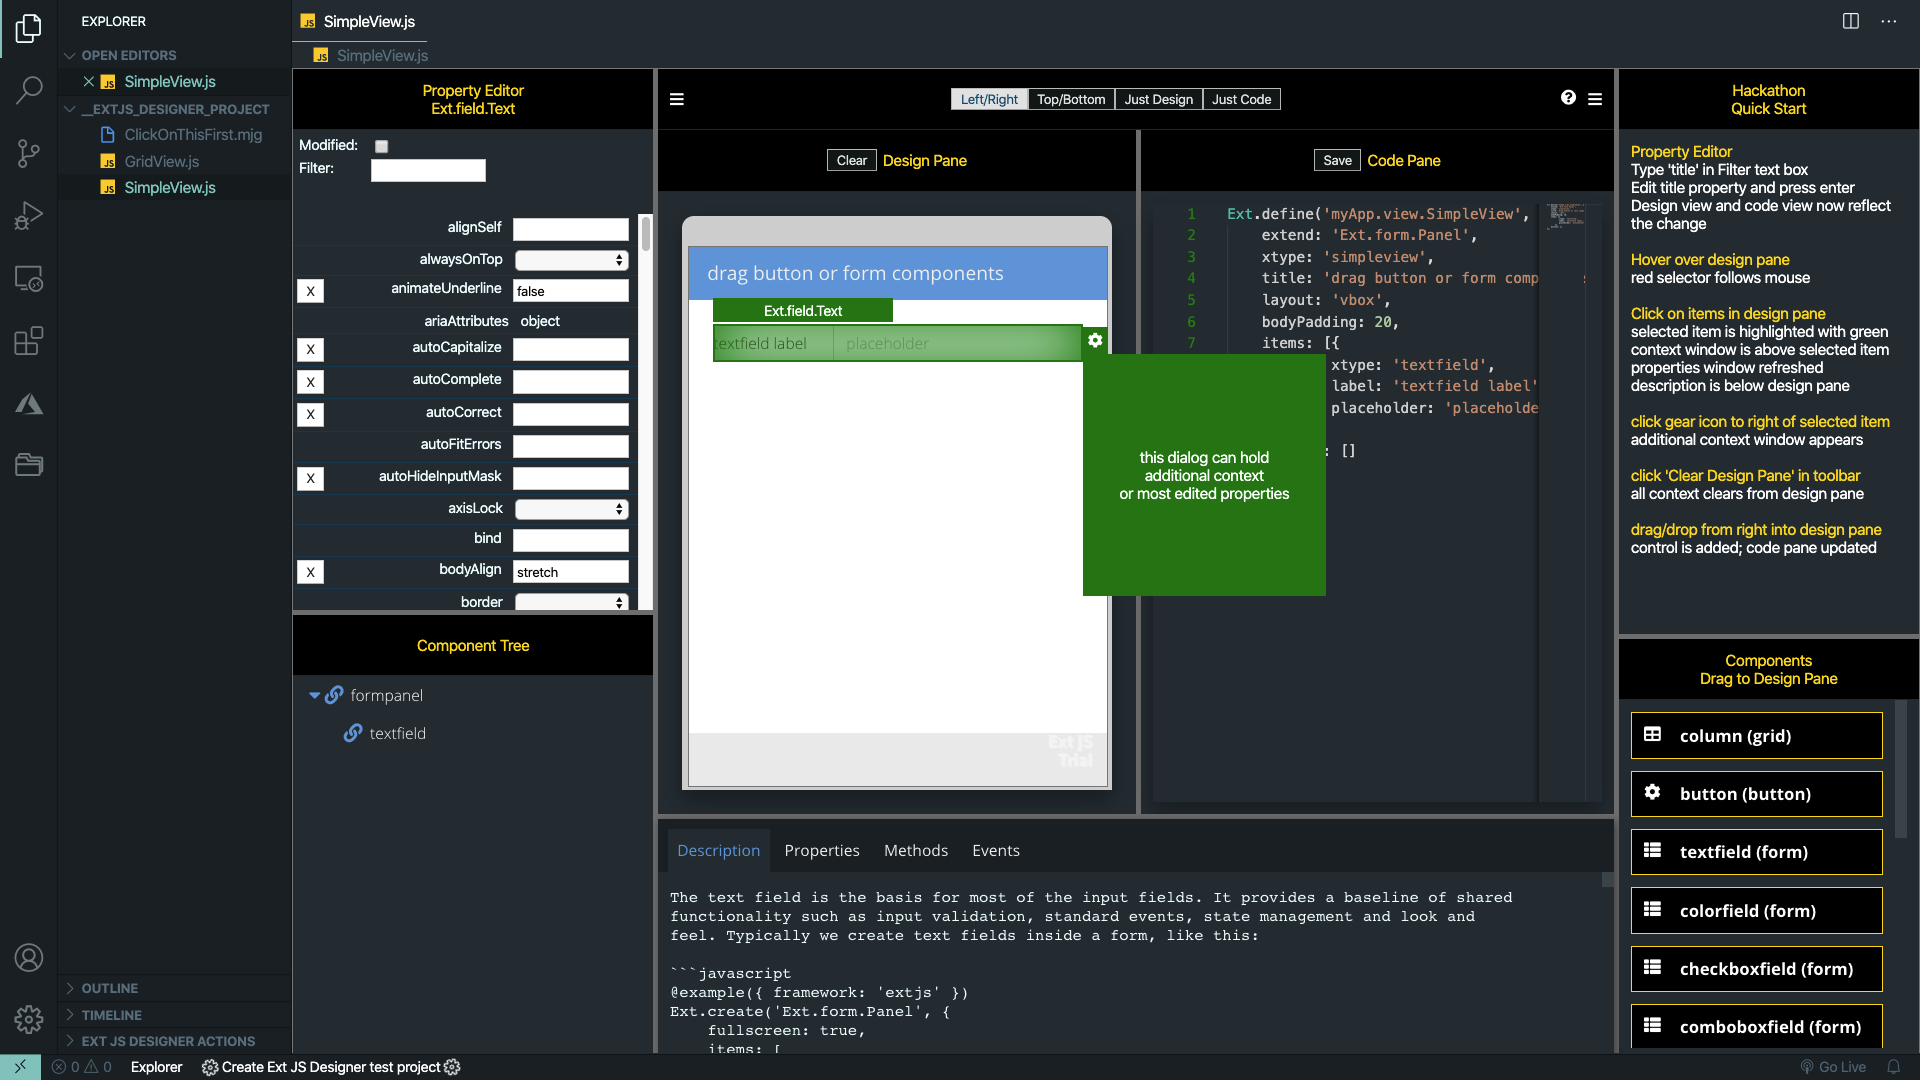Screen dimensions: 1920x1080
Task: Switch to the Events tab
Action: 995,850
